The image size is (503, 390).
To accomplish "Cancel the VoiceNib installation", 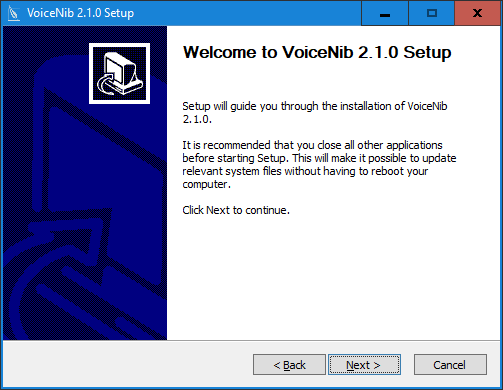I will [450, 365].
